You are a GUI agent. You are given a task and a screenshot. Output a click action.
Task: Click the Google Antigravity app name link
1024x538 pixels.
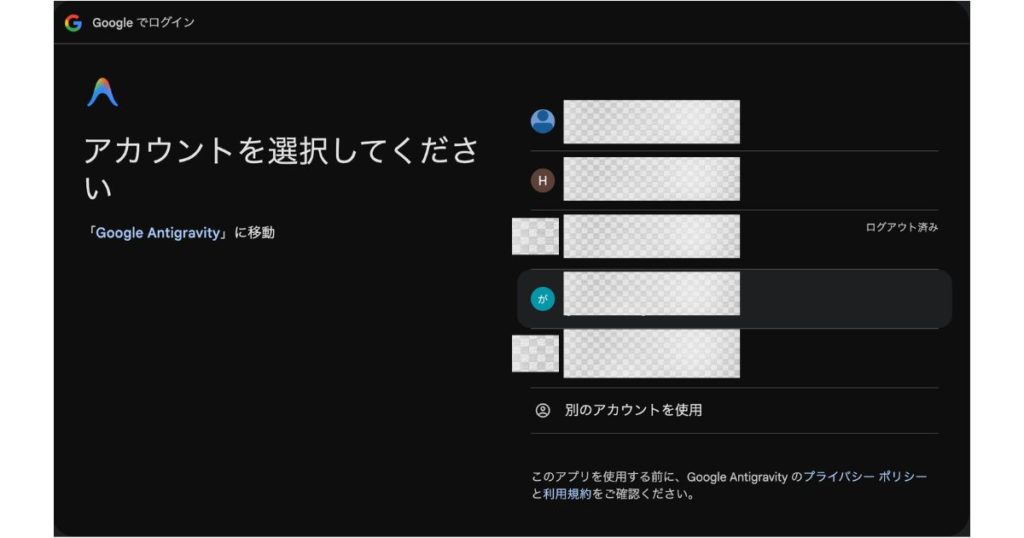point(157,233)
